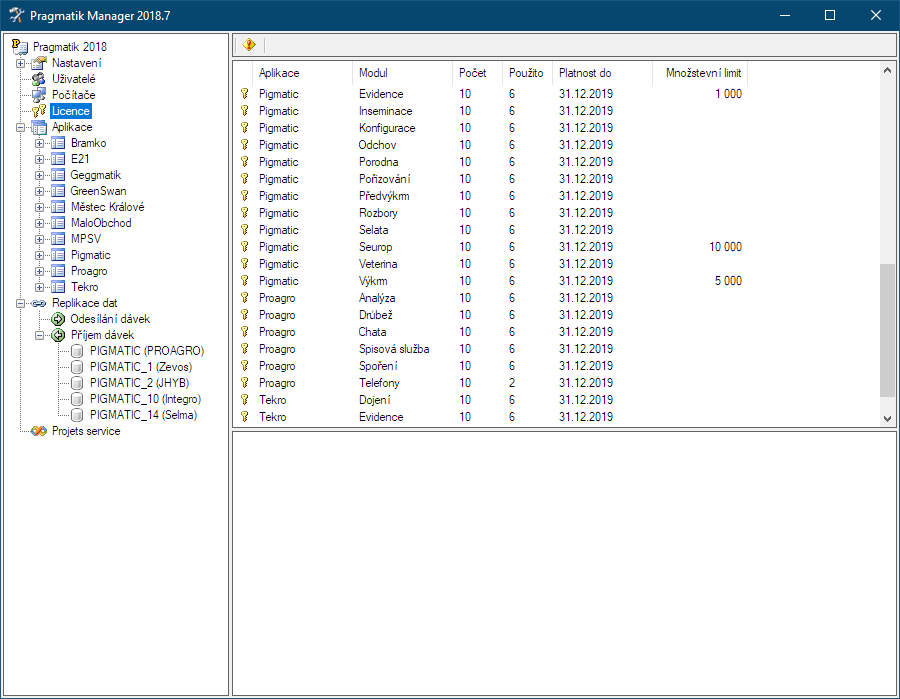Viewport: 900px width, 699px height.
Task: Click the license list scrollbar down arrow
Action: [887, 418]
